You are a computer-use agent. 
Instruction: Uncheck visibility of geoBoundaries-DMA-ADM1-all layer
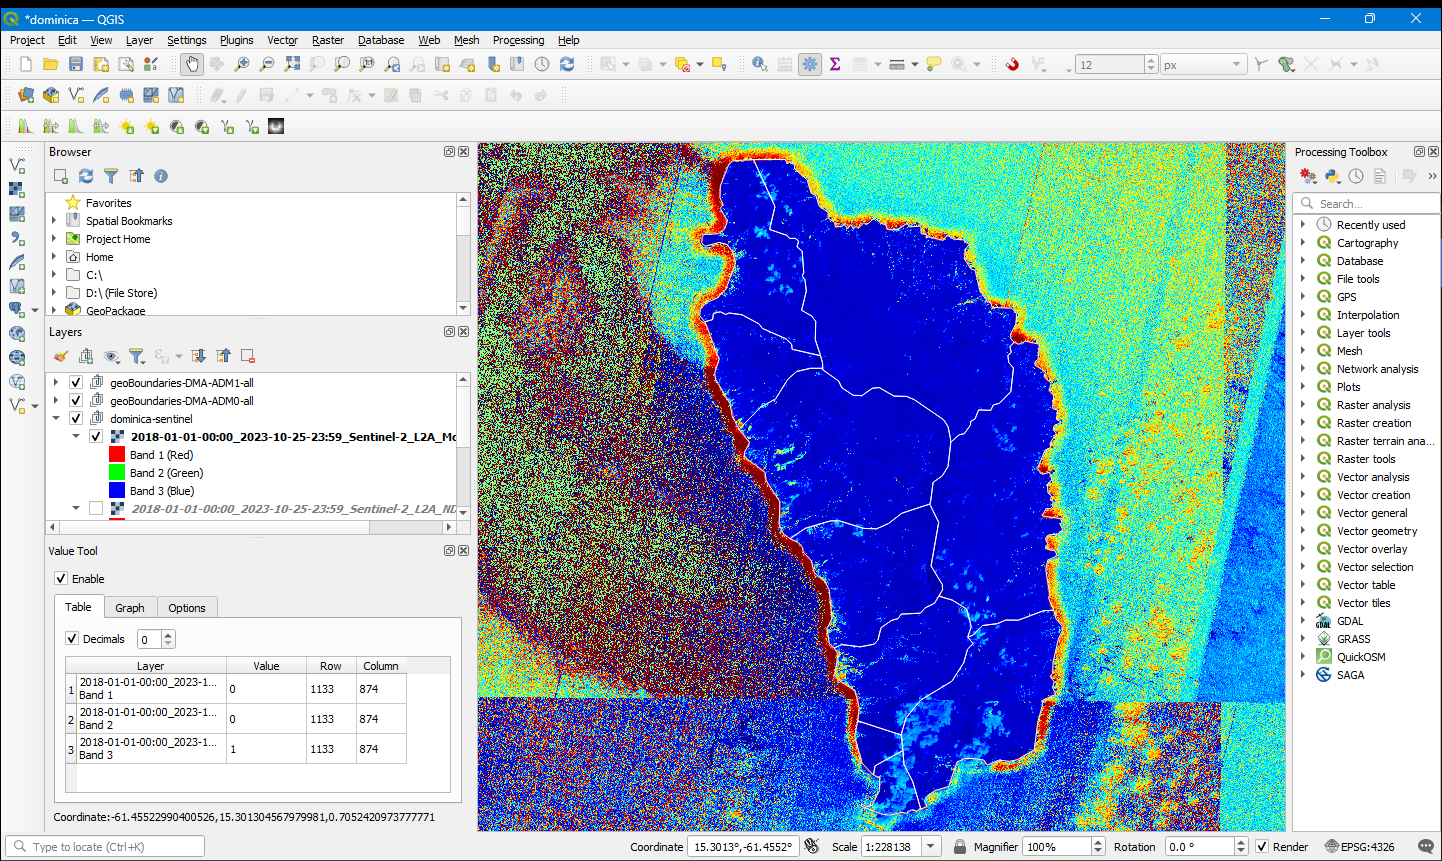[x=77, y=380]
